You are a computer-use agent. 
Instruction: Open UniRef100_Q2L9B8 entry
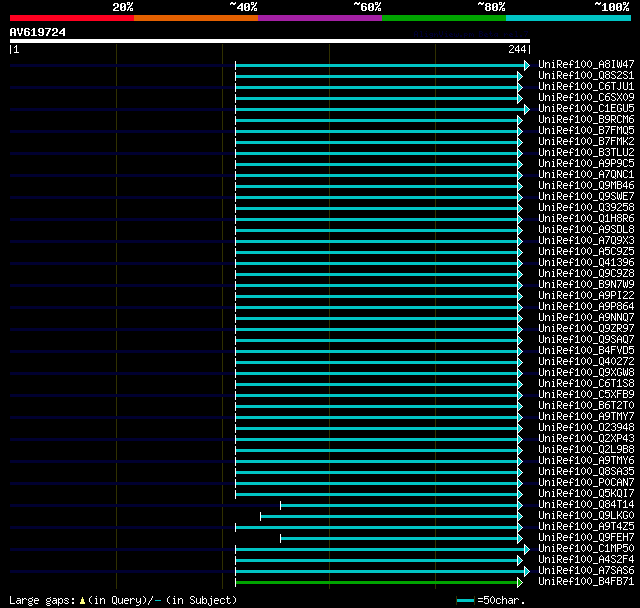pyautogui.click(x=586, y=450)
